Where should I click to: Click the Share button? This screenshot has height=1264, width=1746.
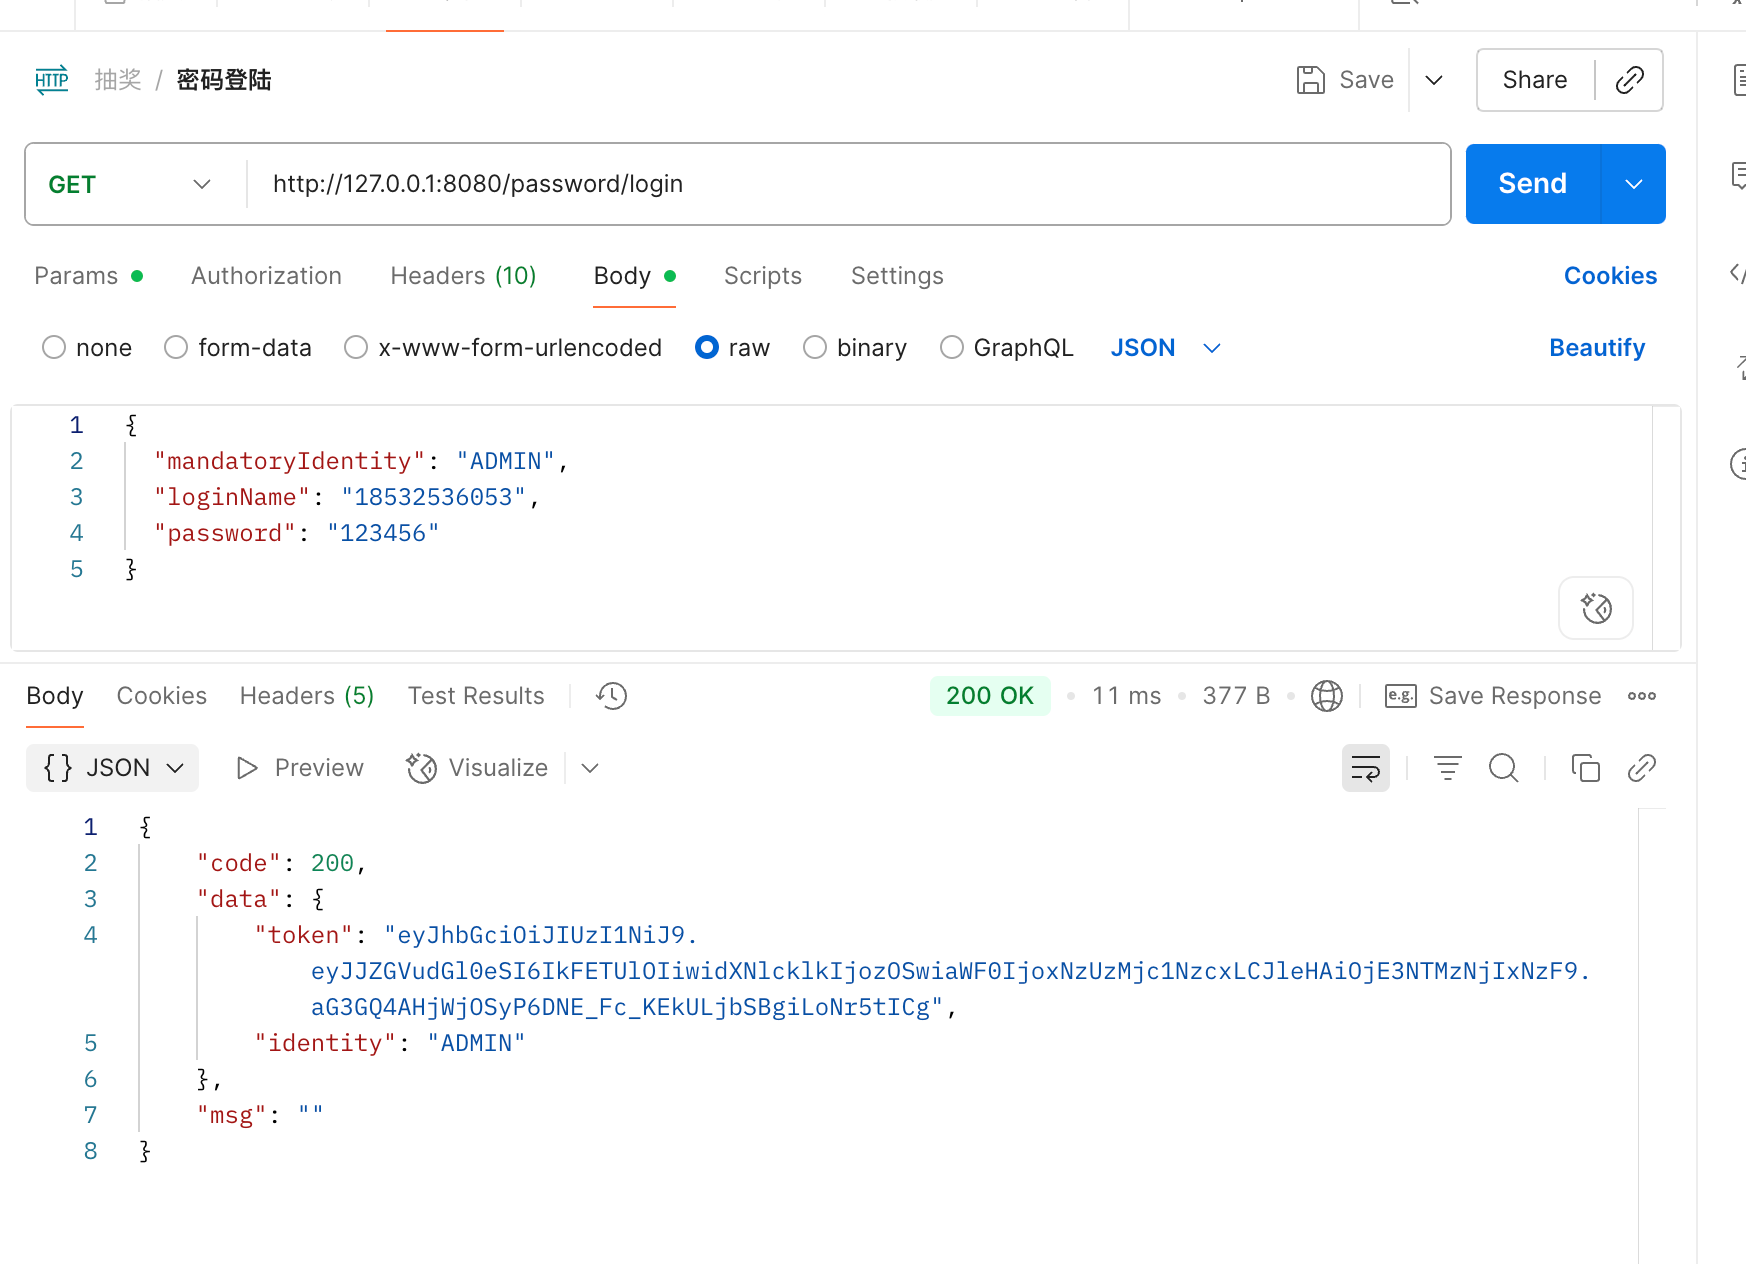pyautogui.click(x=1535, y=80)
